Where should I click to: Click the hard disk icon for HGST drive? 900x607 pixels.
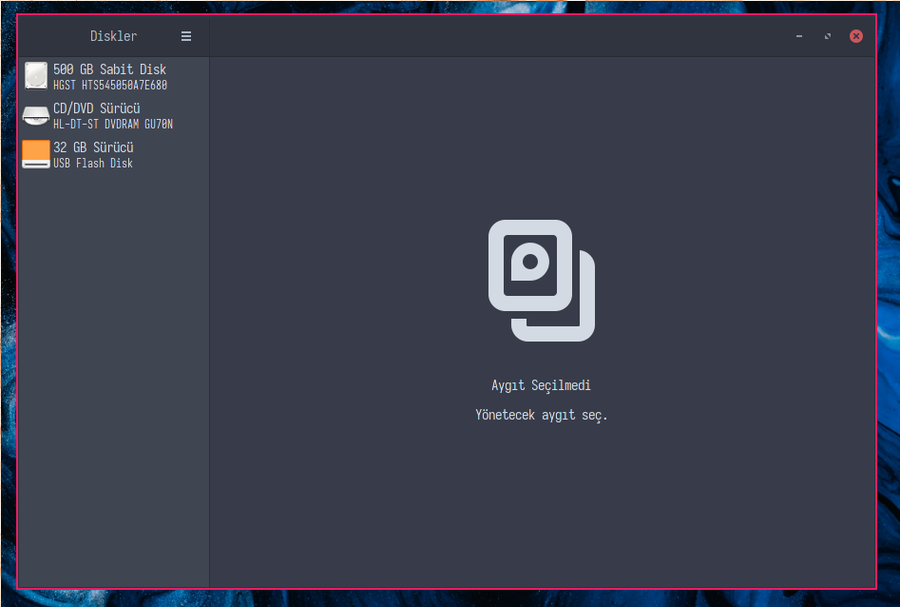(36, 76)
